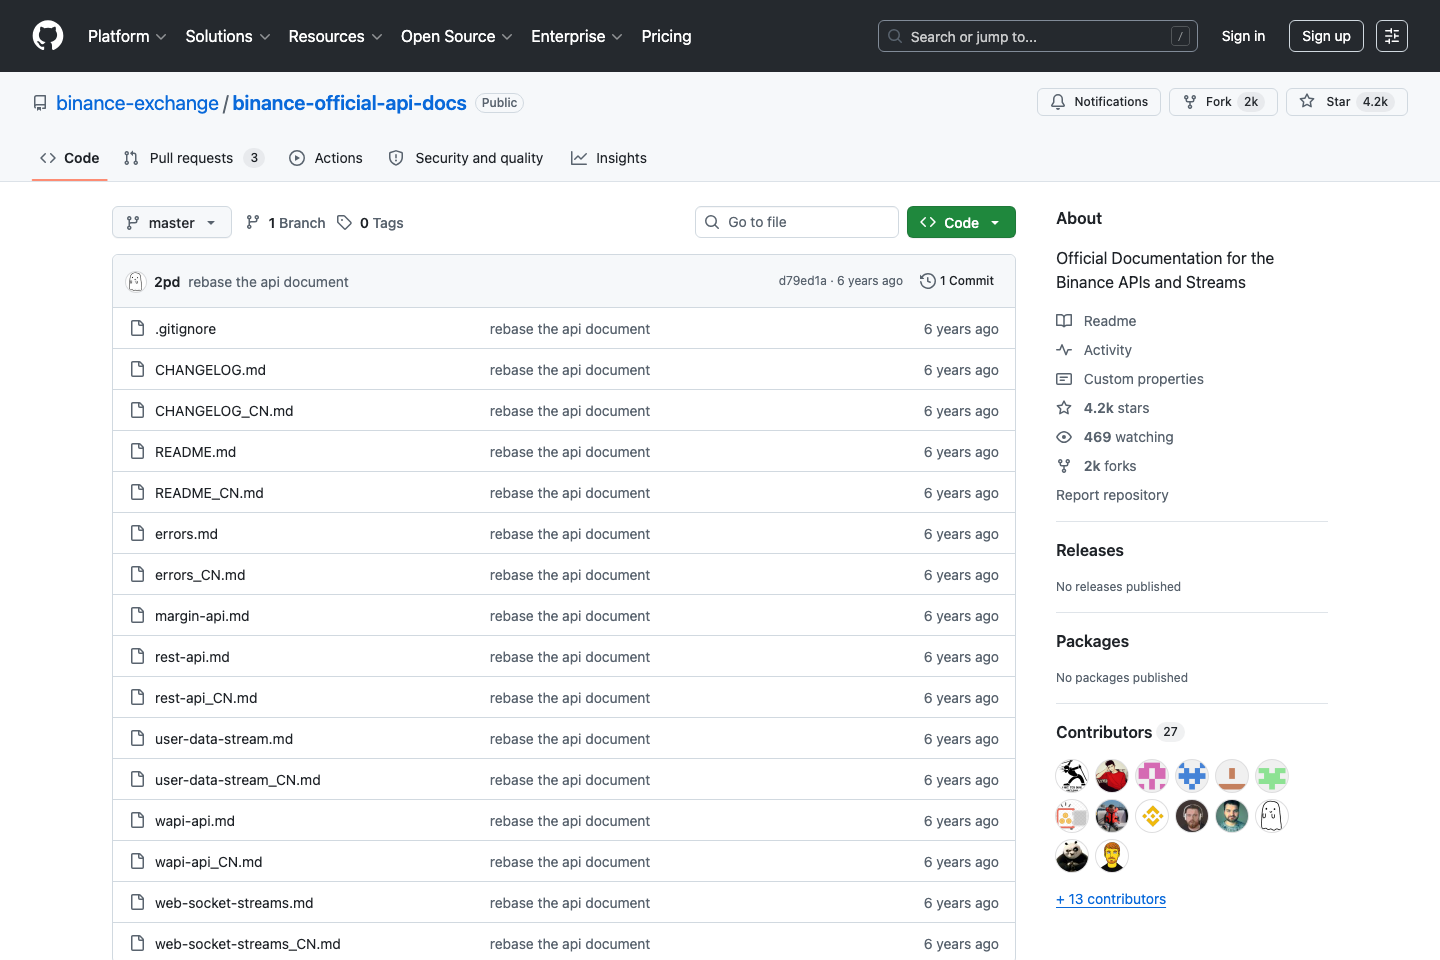Click the GitHub logo icon
The height and width of the screenshot is (960, 1440).
point(48,36)
